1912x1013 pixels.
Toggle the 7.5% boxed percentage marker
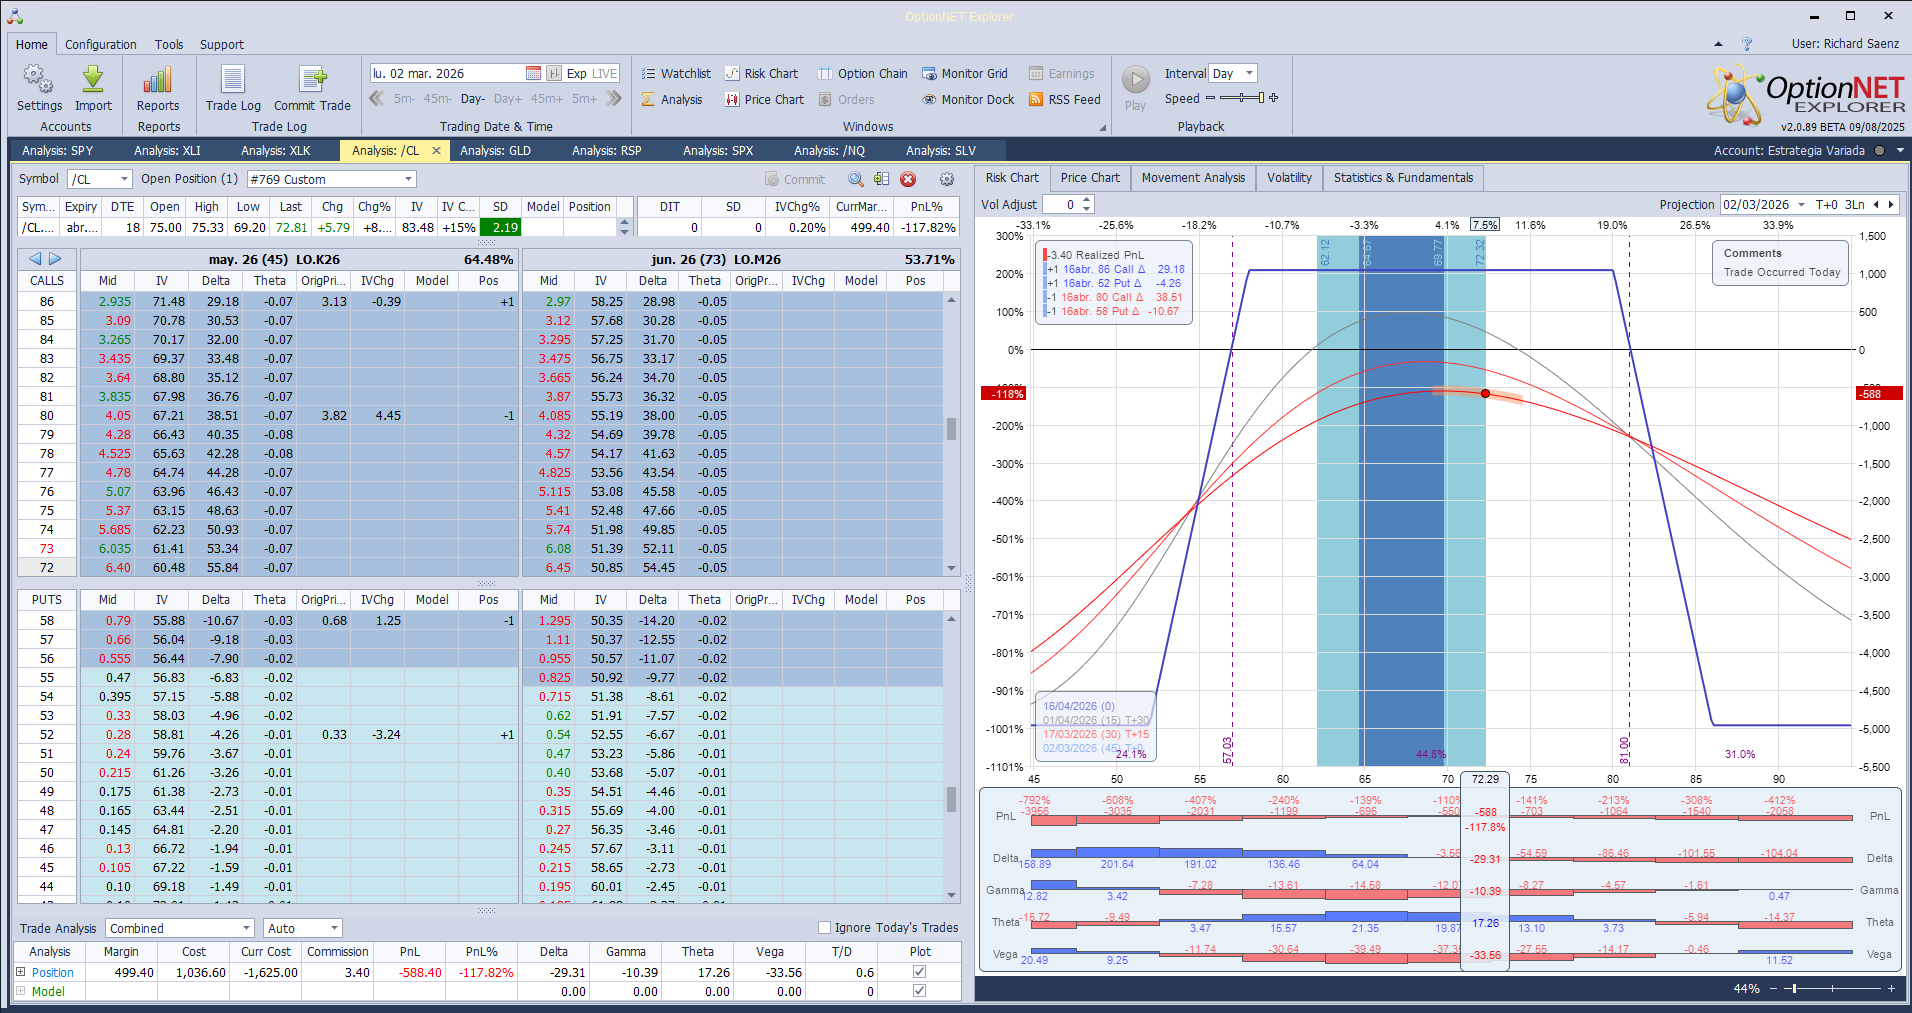(x=1485, y=225)
